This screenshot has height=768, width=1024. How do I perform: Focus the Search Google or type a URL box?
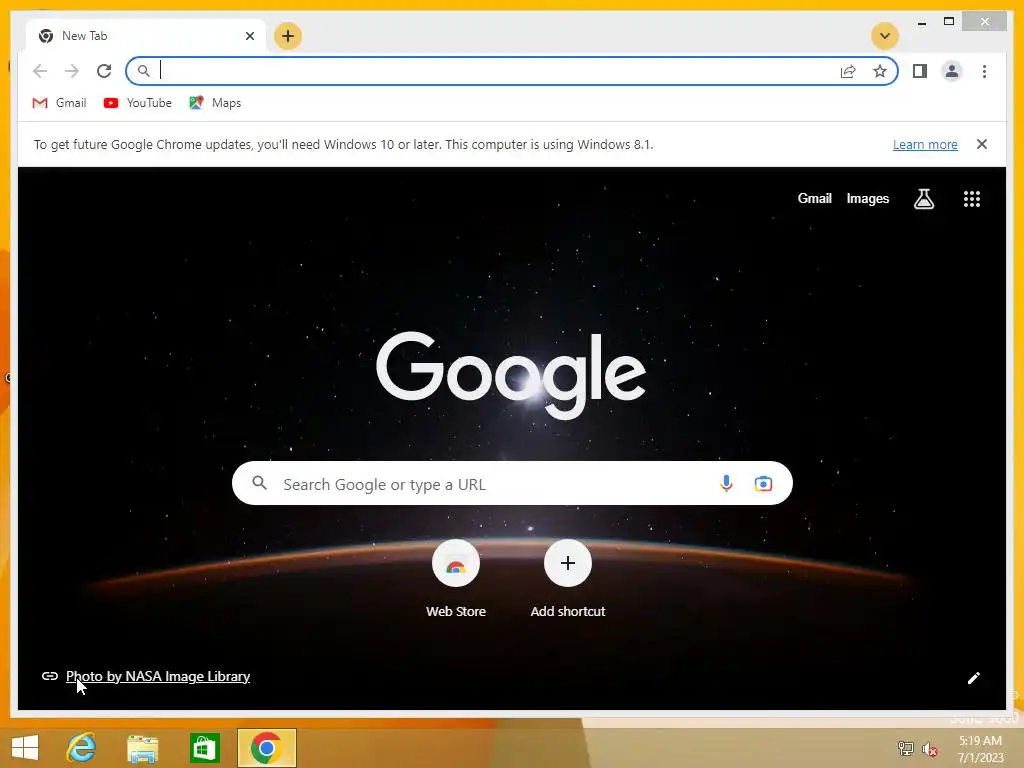click(512, 483)
